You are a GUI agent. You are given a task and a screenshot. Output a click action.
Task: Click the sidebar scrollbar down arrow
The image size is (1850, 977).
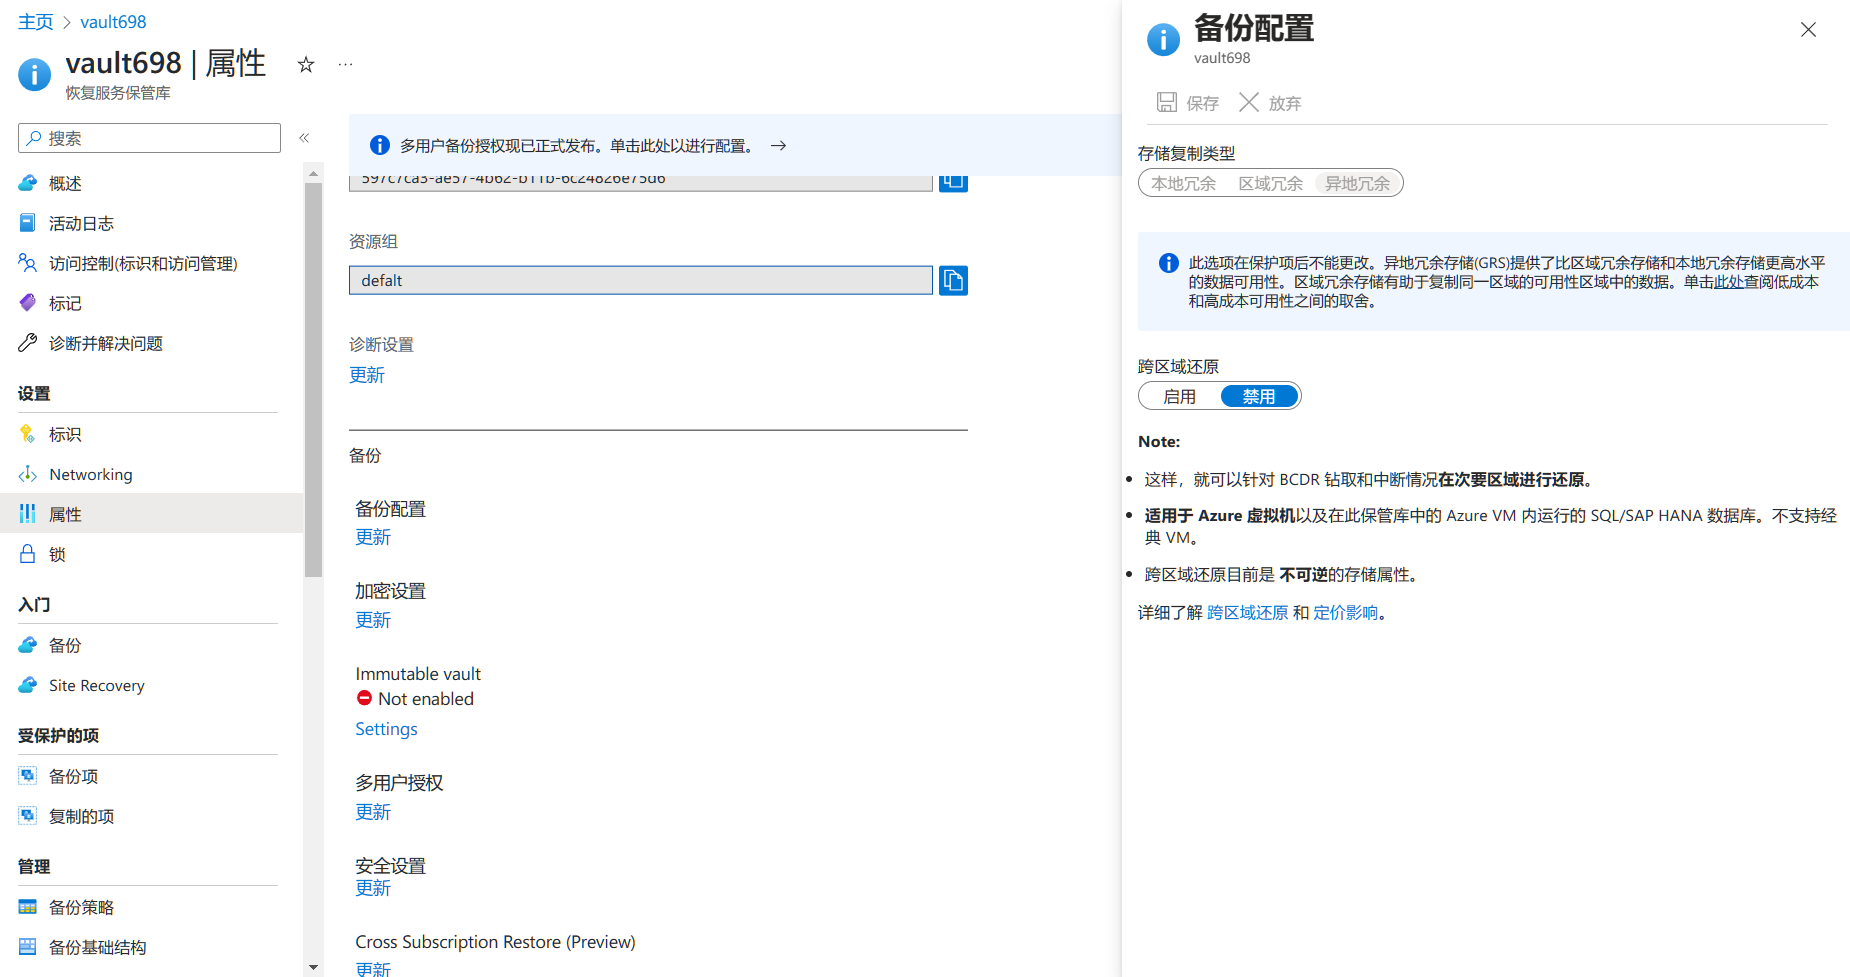314,967
